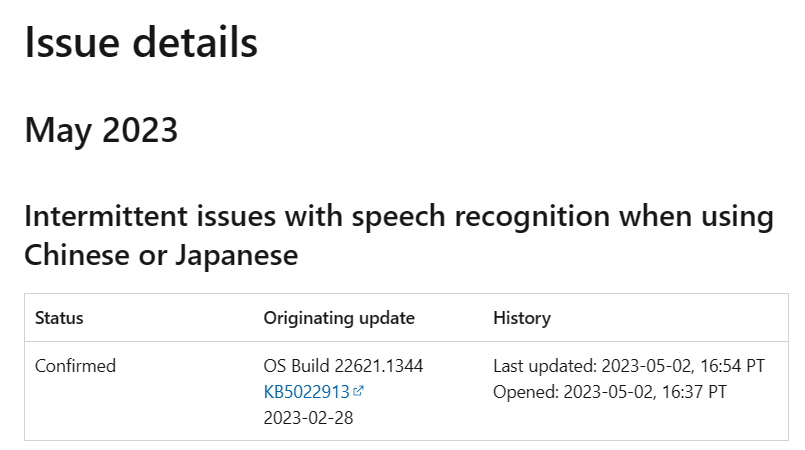Click the "Status" column header

click(59, 318)
